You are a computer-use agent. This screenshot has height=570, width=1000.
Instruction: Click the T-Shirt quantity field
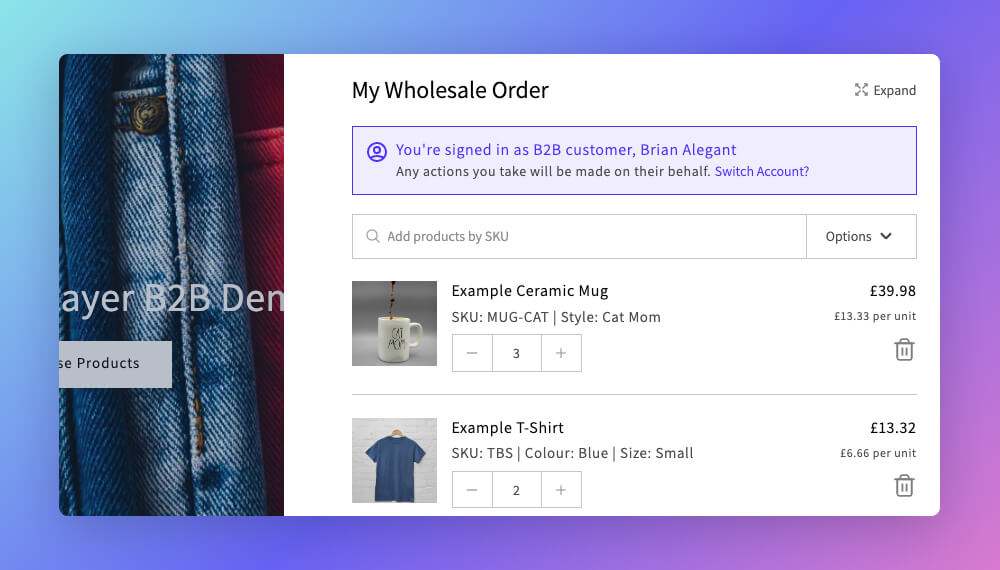pyautogui.click(x=517, y=490)
